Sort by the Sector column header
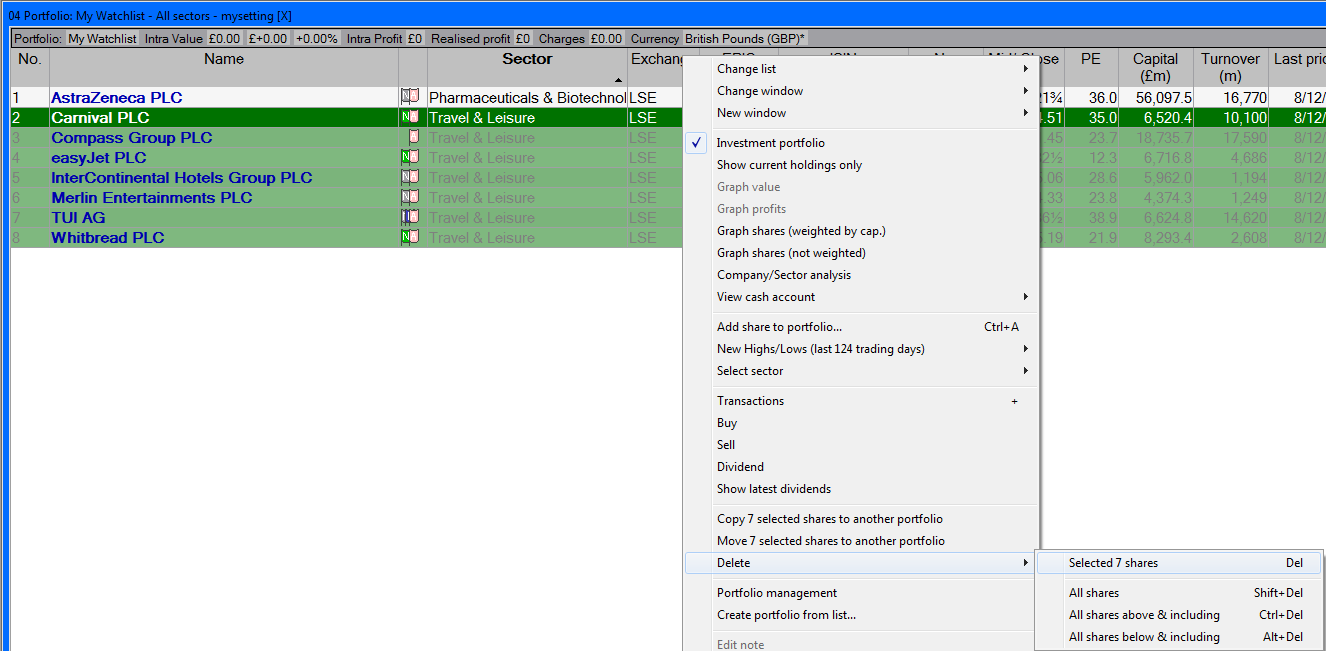Viewport: 1326px width, 651px height. click(x=527, y=60)
